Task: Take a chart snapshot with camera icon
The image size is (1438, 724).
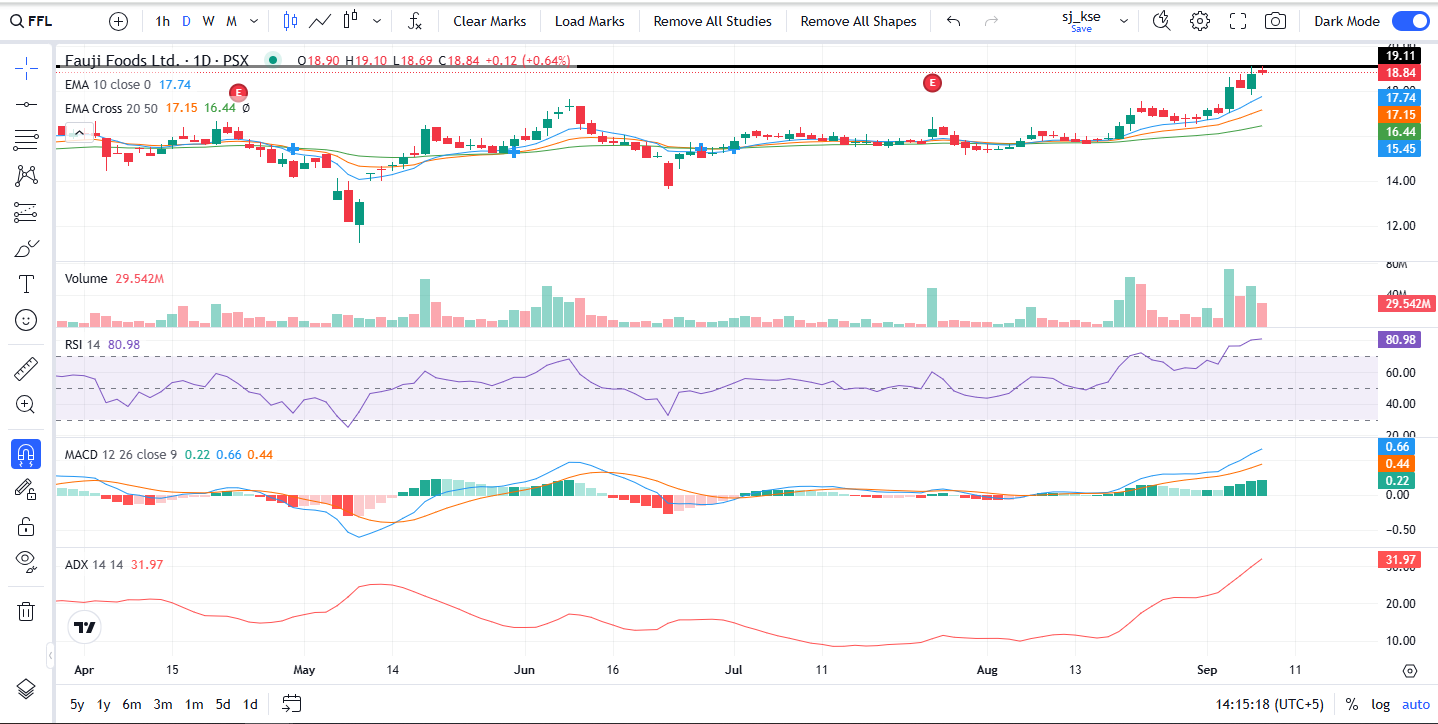Action: coord(1275,21)
